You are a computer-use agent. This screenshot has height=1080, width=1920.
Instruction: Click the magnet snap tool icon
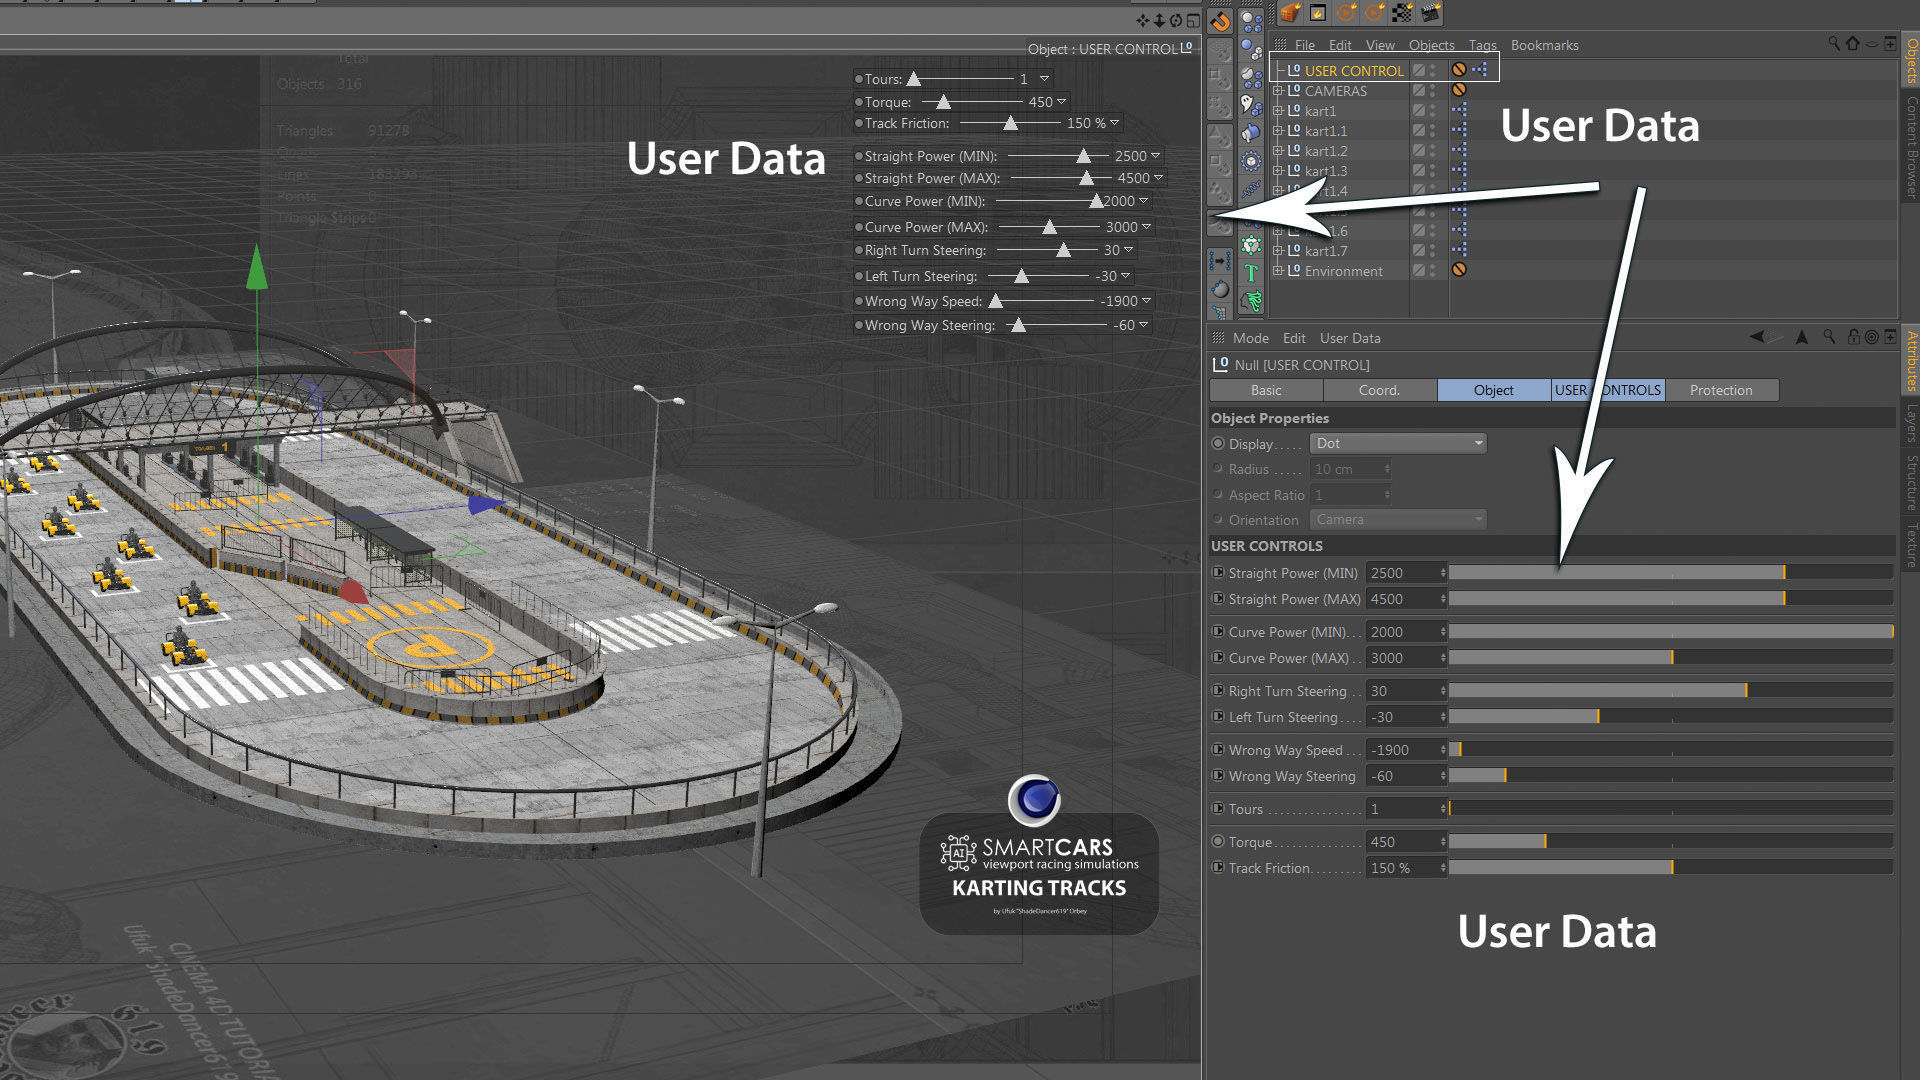tap(1220, 21)
